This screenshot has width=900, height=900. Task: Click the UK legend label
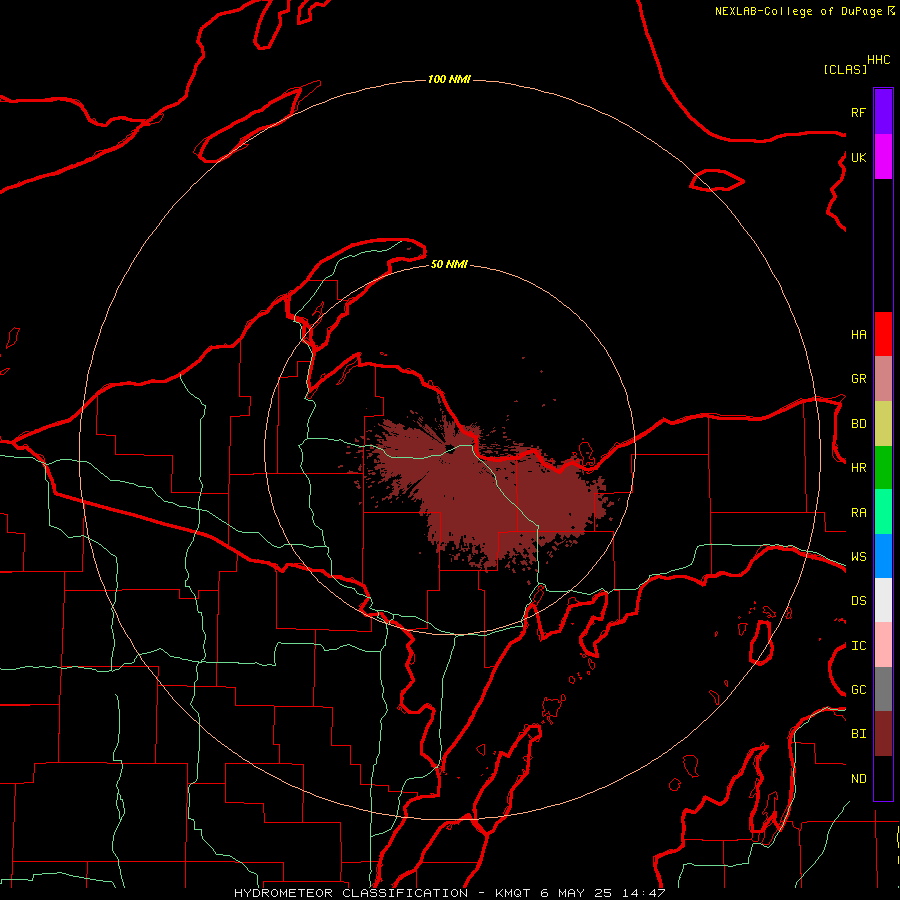click(x=858, y=157)
